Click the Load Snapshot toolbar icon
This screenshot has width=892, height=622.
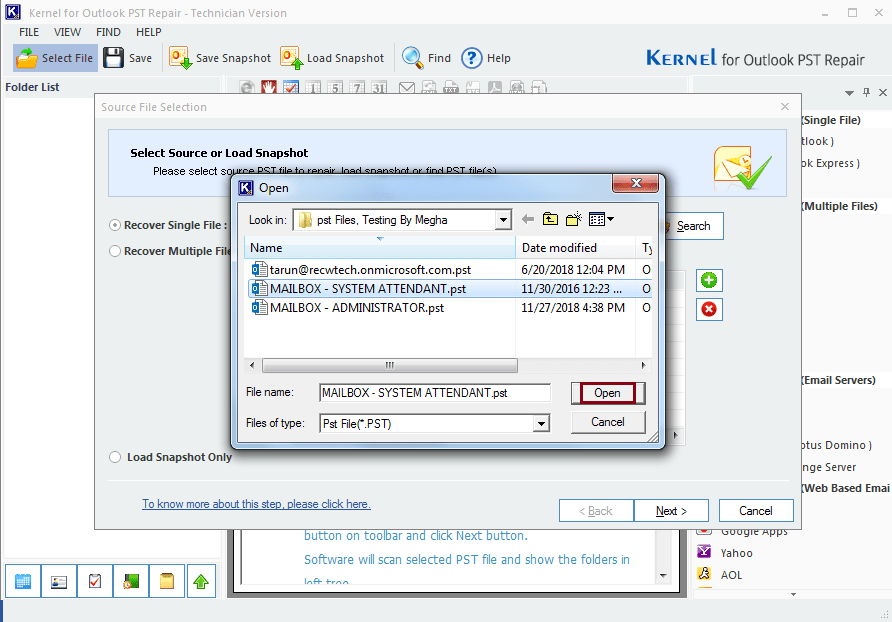(291, 58)
